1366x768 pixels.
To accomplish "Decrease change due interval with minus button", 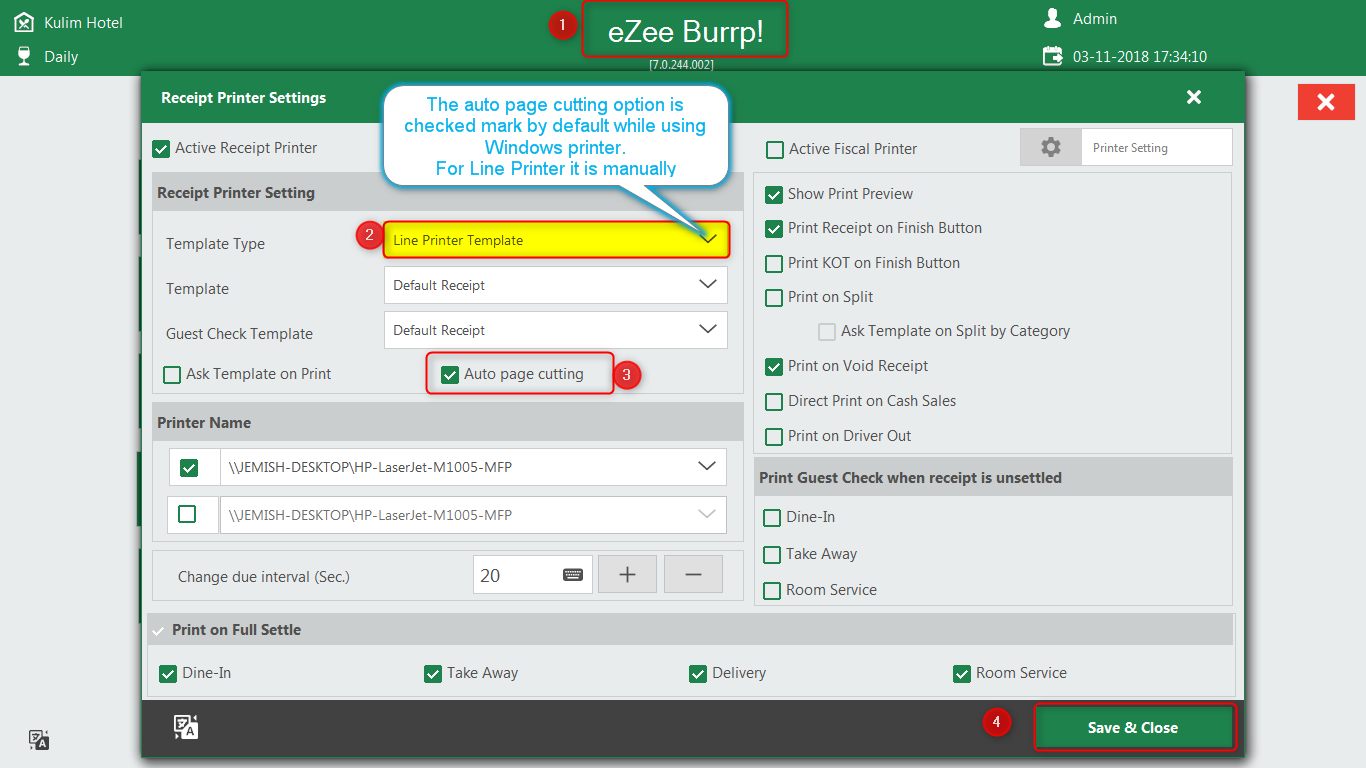I will pyautogui.click(x=693, y=575).
